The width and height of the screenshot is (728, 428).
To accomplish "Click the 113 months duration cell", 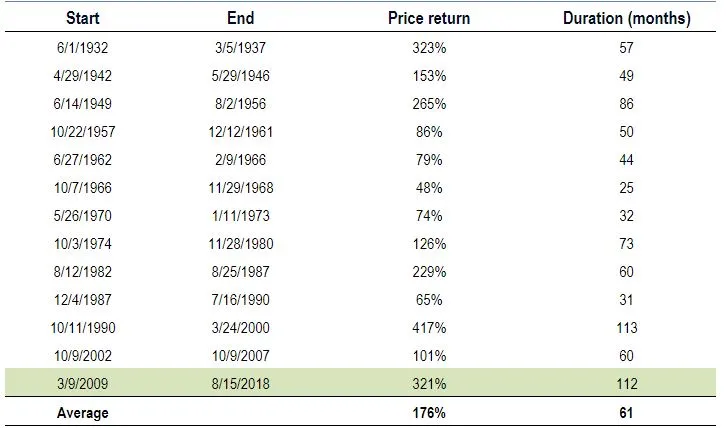I will coord(626,328).
